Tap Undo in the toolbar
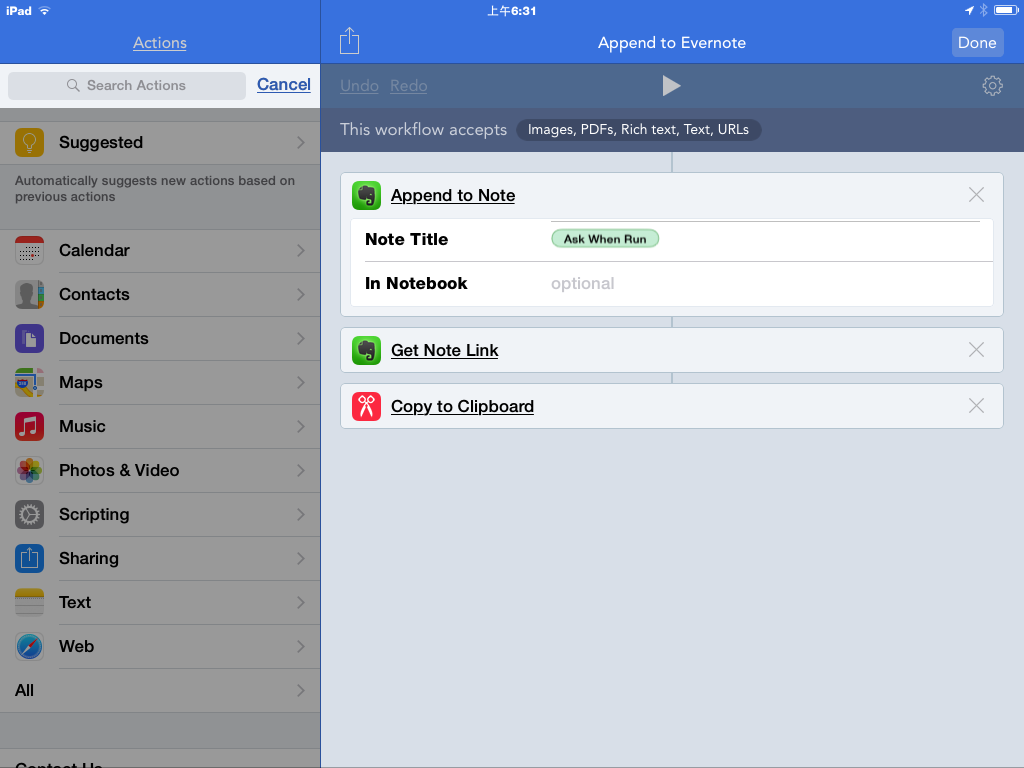Screen dimensions: 1024x768 pyautogui.click(x=359, y=86)
